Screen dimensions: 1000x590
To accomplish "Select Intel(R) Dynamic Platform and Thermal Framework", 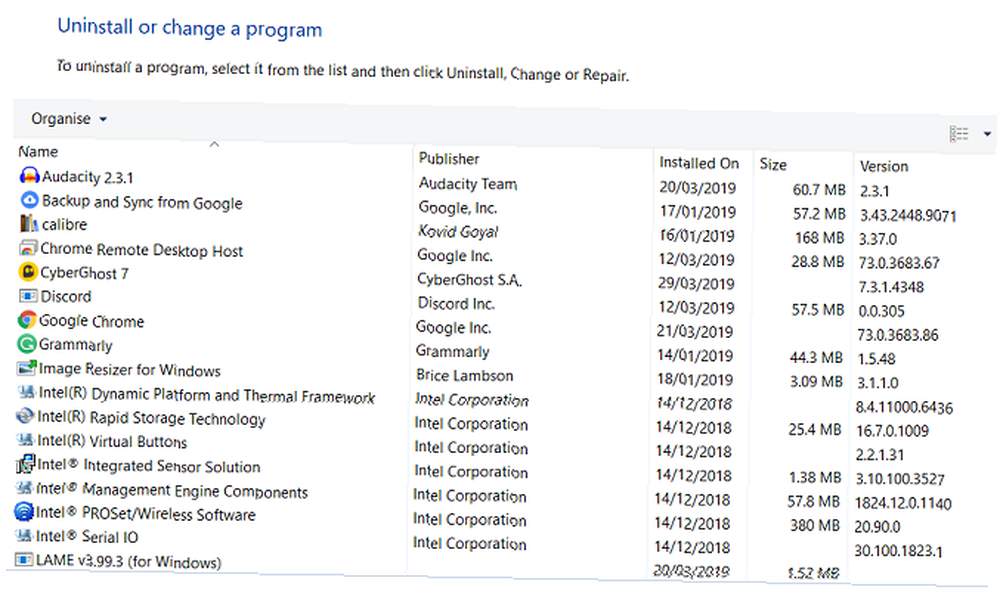I will pos(207,395).
